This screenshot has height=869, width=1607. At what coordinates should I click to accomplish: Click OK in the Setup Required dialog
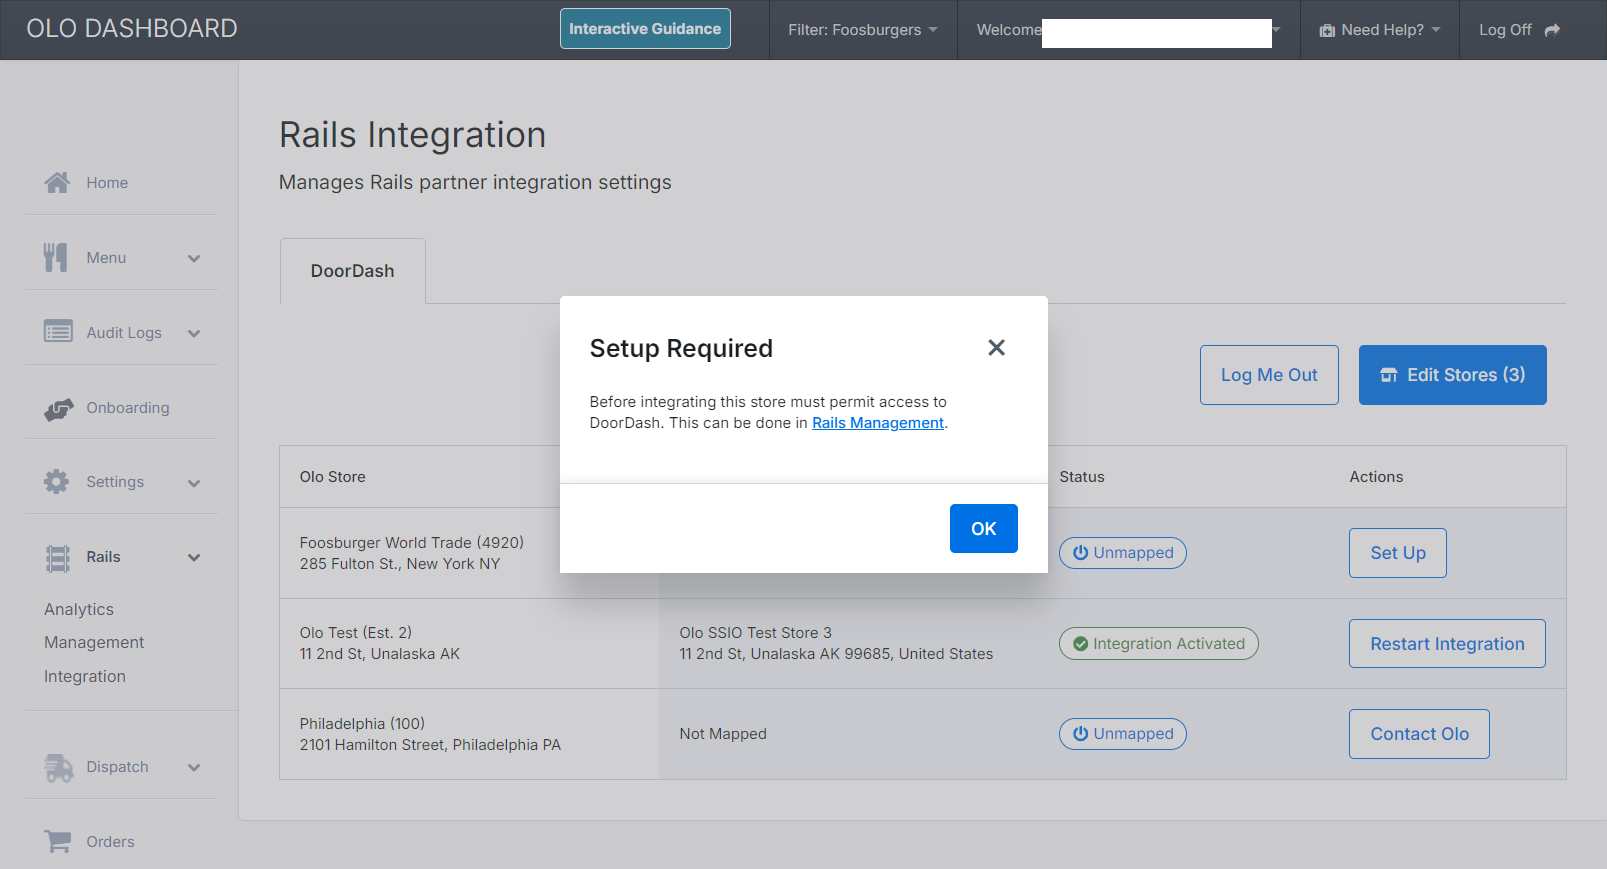pos(984,529)
